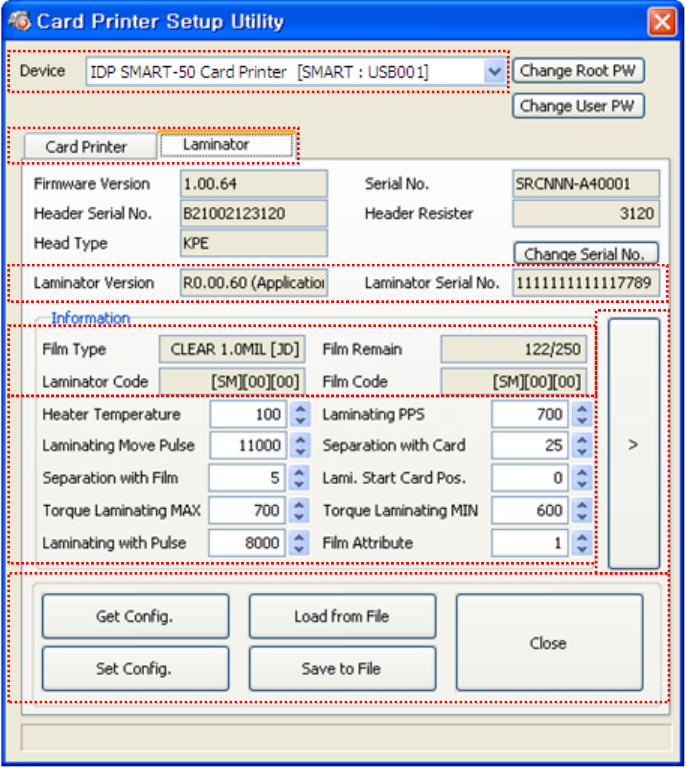
Task: Close the window with the red X
Action: [x=662, y=22]
